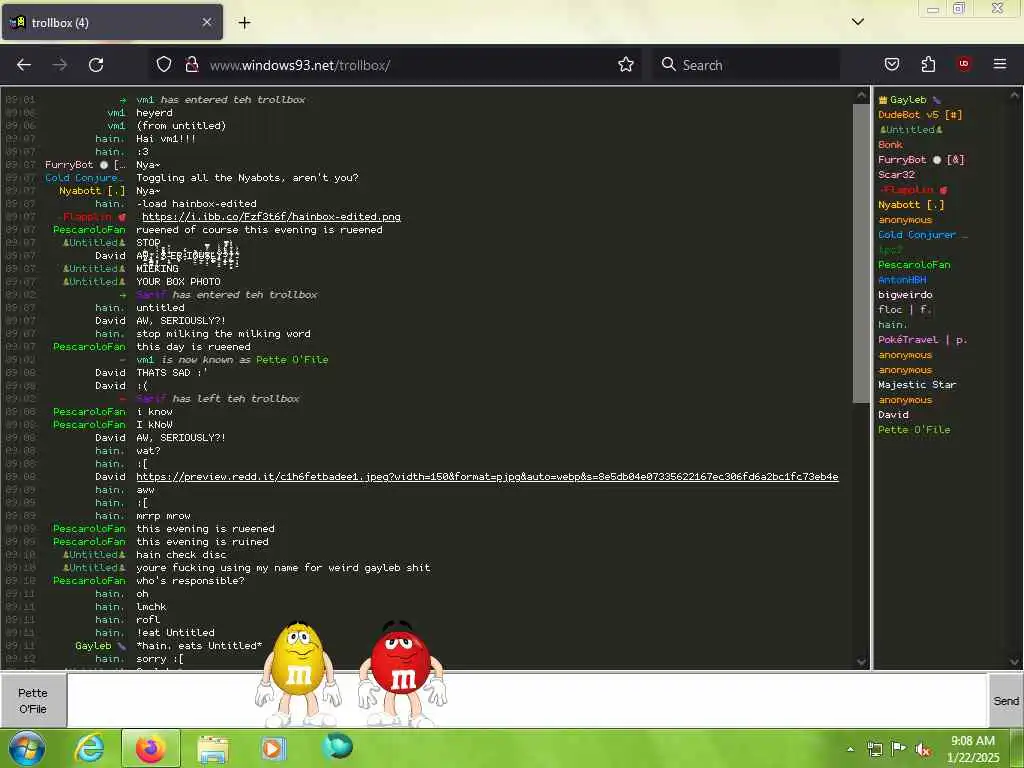The image size is (1024, 768).
Task: Select Nyabott [.] in the user list
Action: (911, 205)
